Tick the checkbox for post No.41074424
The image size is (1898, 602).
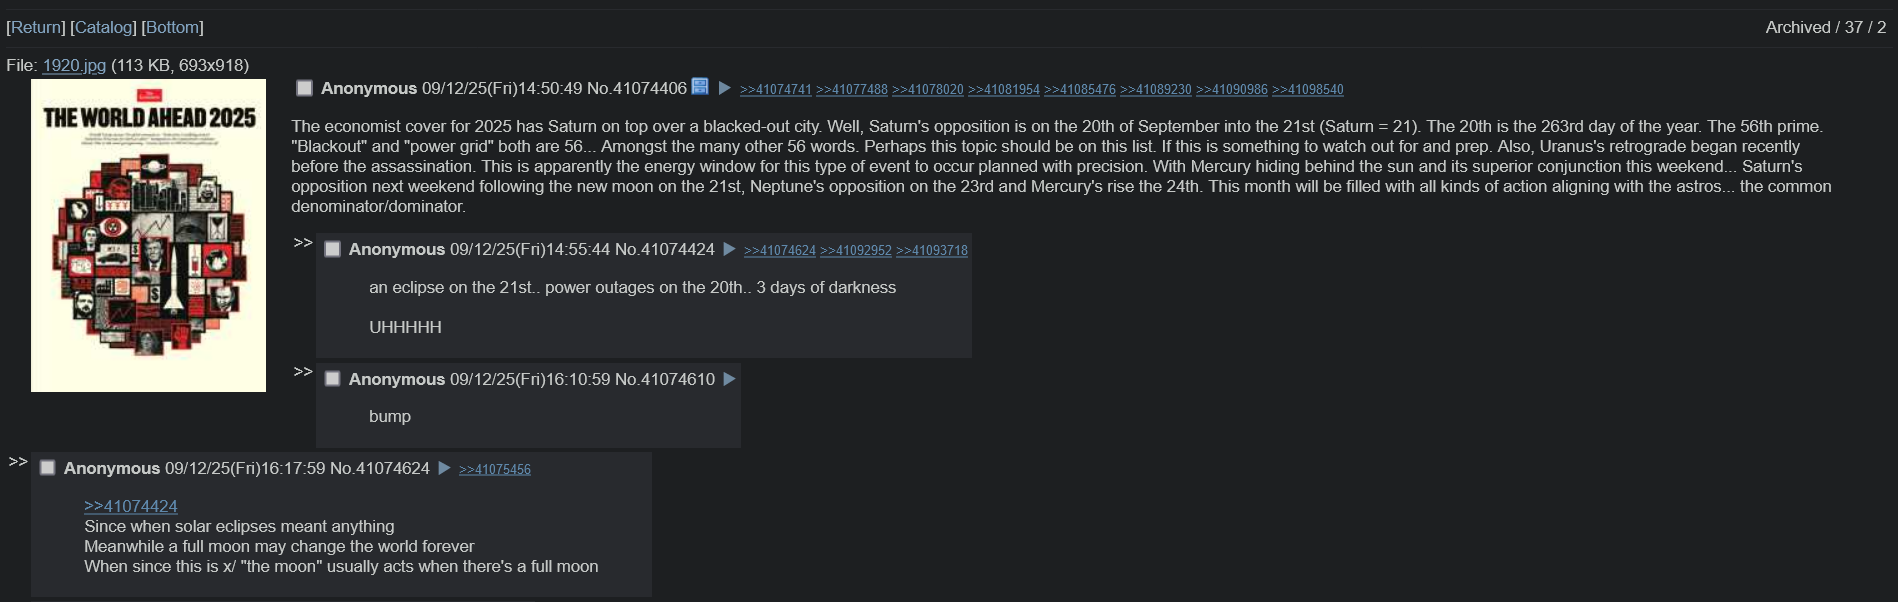[332, 249]
